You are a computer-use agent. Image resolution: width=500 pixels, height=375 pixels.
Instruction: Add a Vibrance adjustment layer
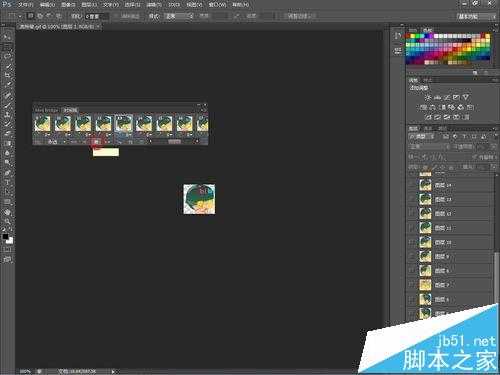[x=466, y=98]
